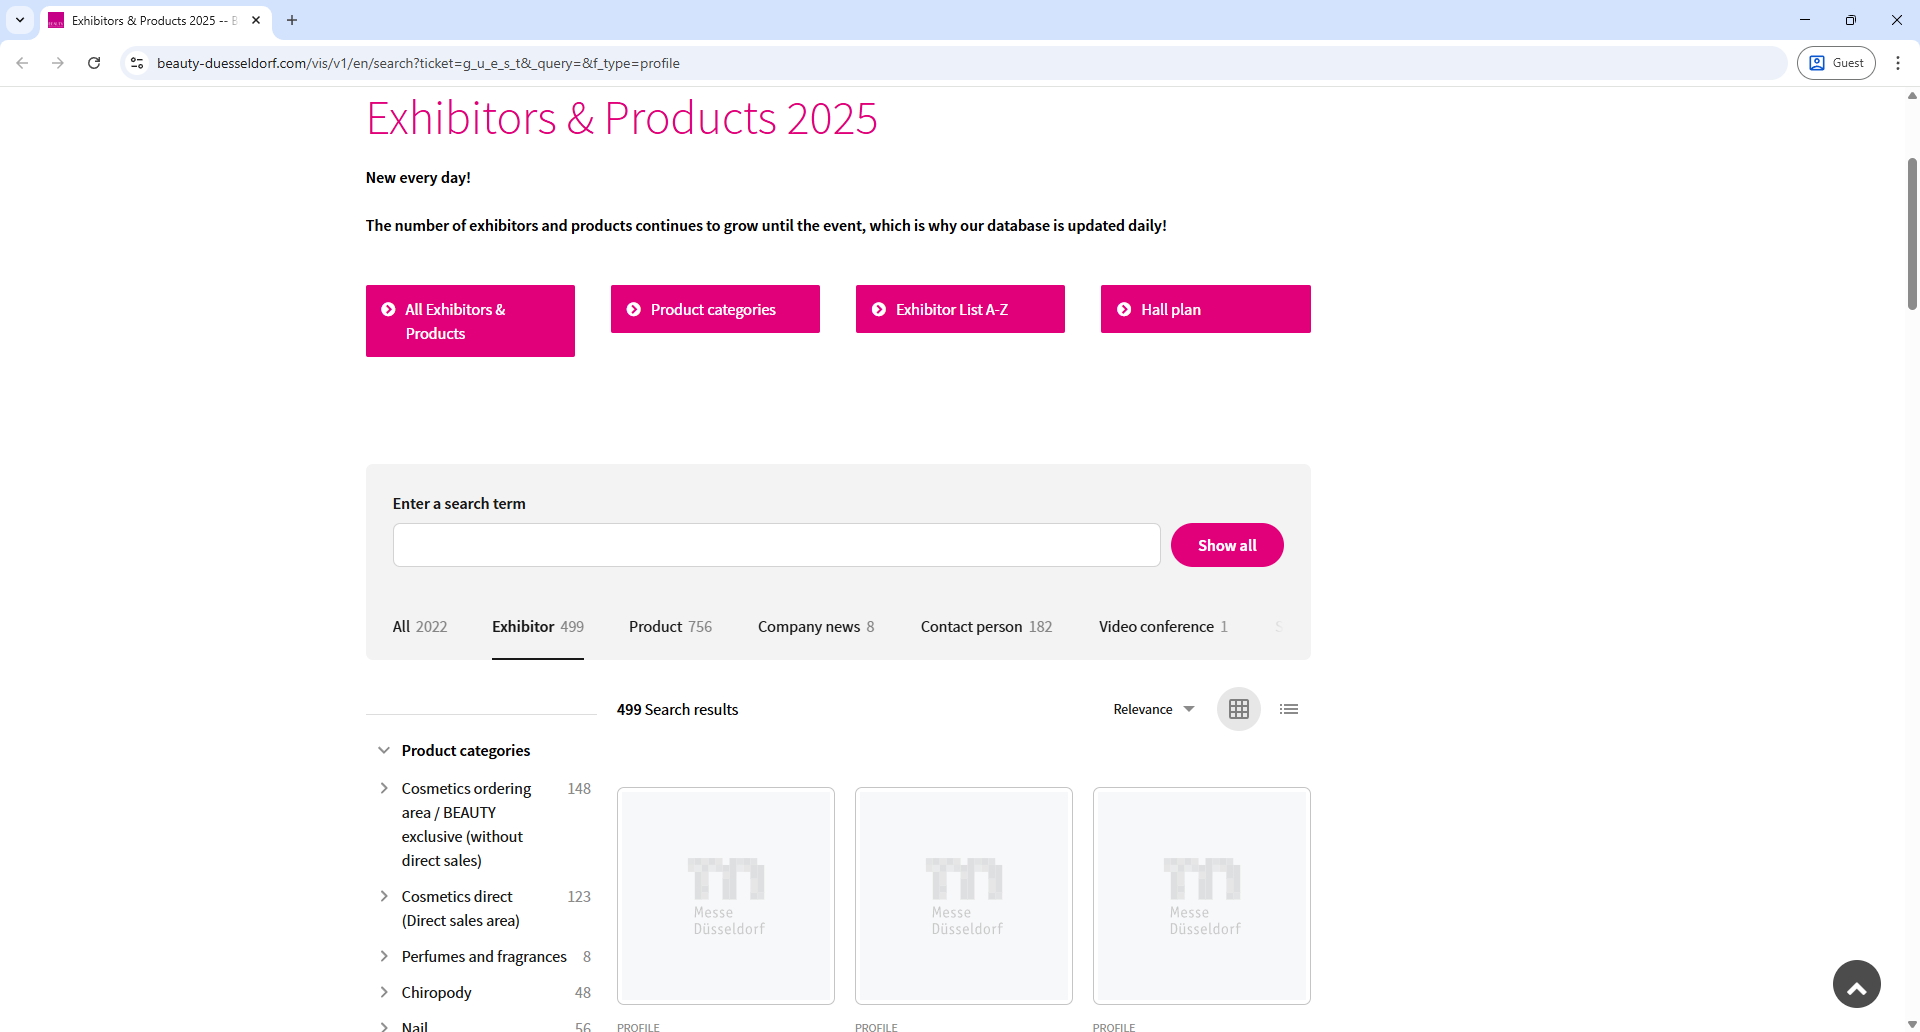Collapse the Product categories filter section
This screenshot has width=1920, height=1032.
pos(384,749)
